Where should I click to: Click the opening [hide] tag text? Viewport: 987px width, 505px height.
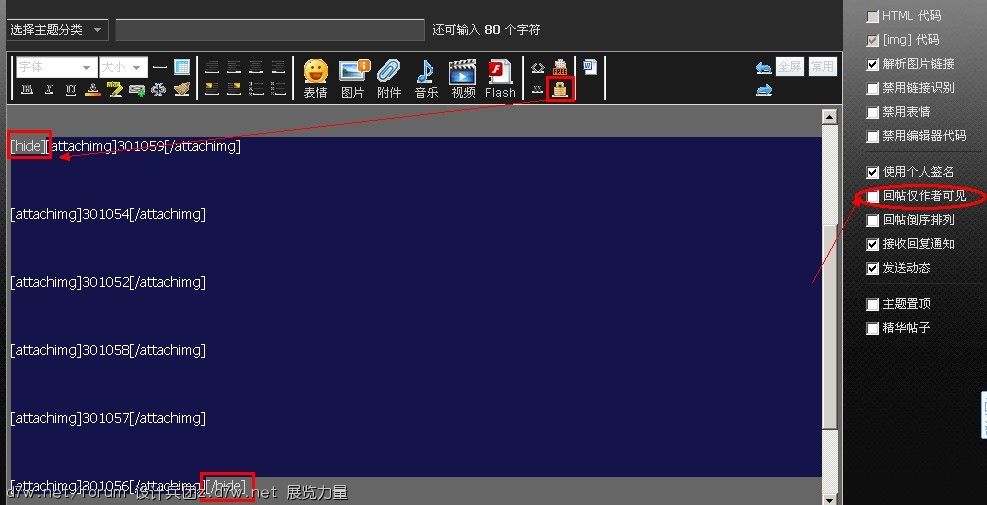coord(28,146)
